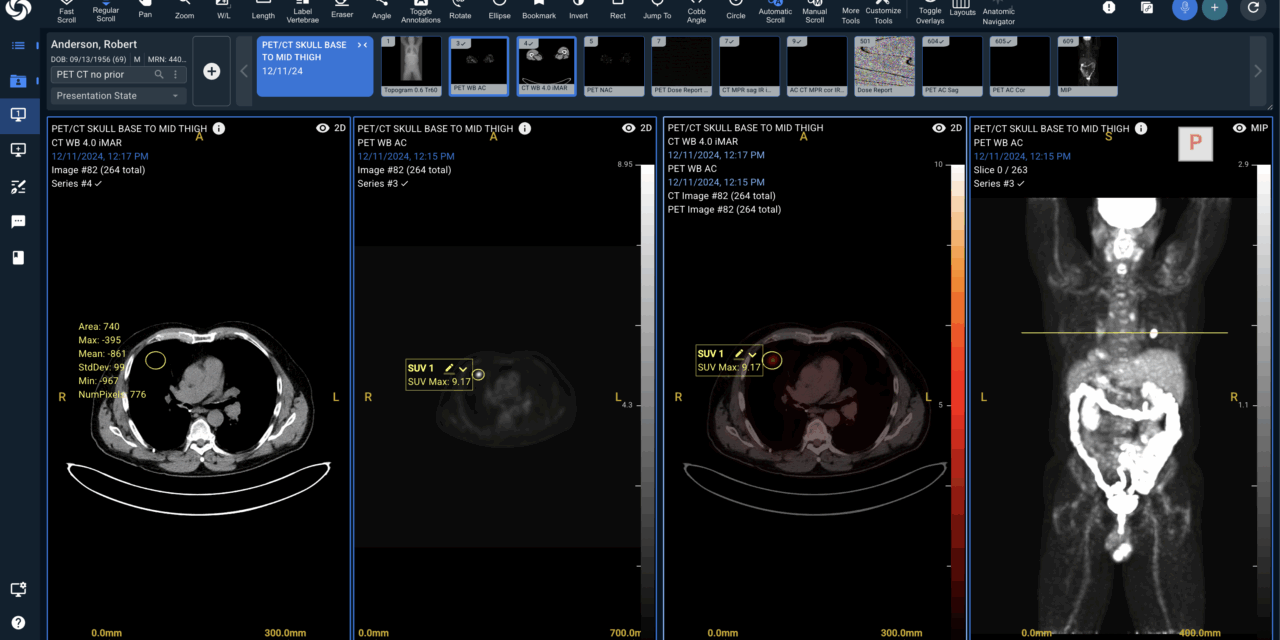
Task: Click the plus button next to patient search
Action: point(211,72)
